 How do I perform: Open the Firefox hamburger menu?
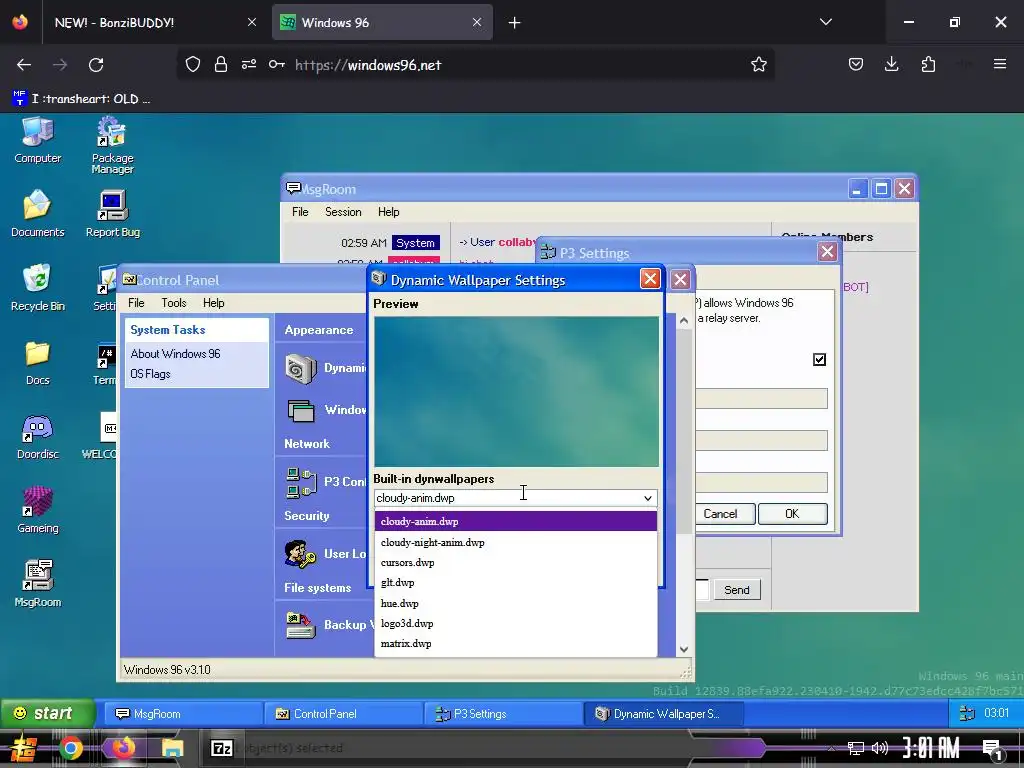click(x=999, y=64)
